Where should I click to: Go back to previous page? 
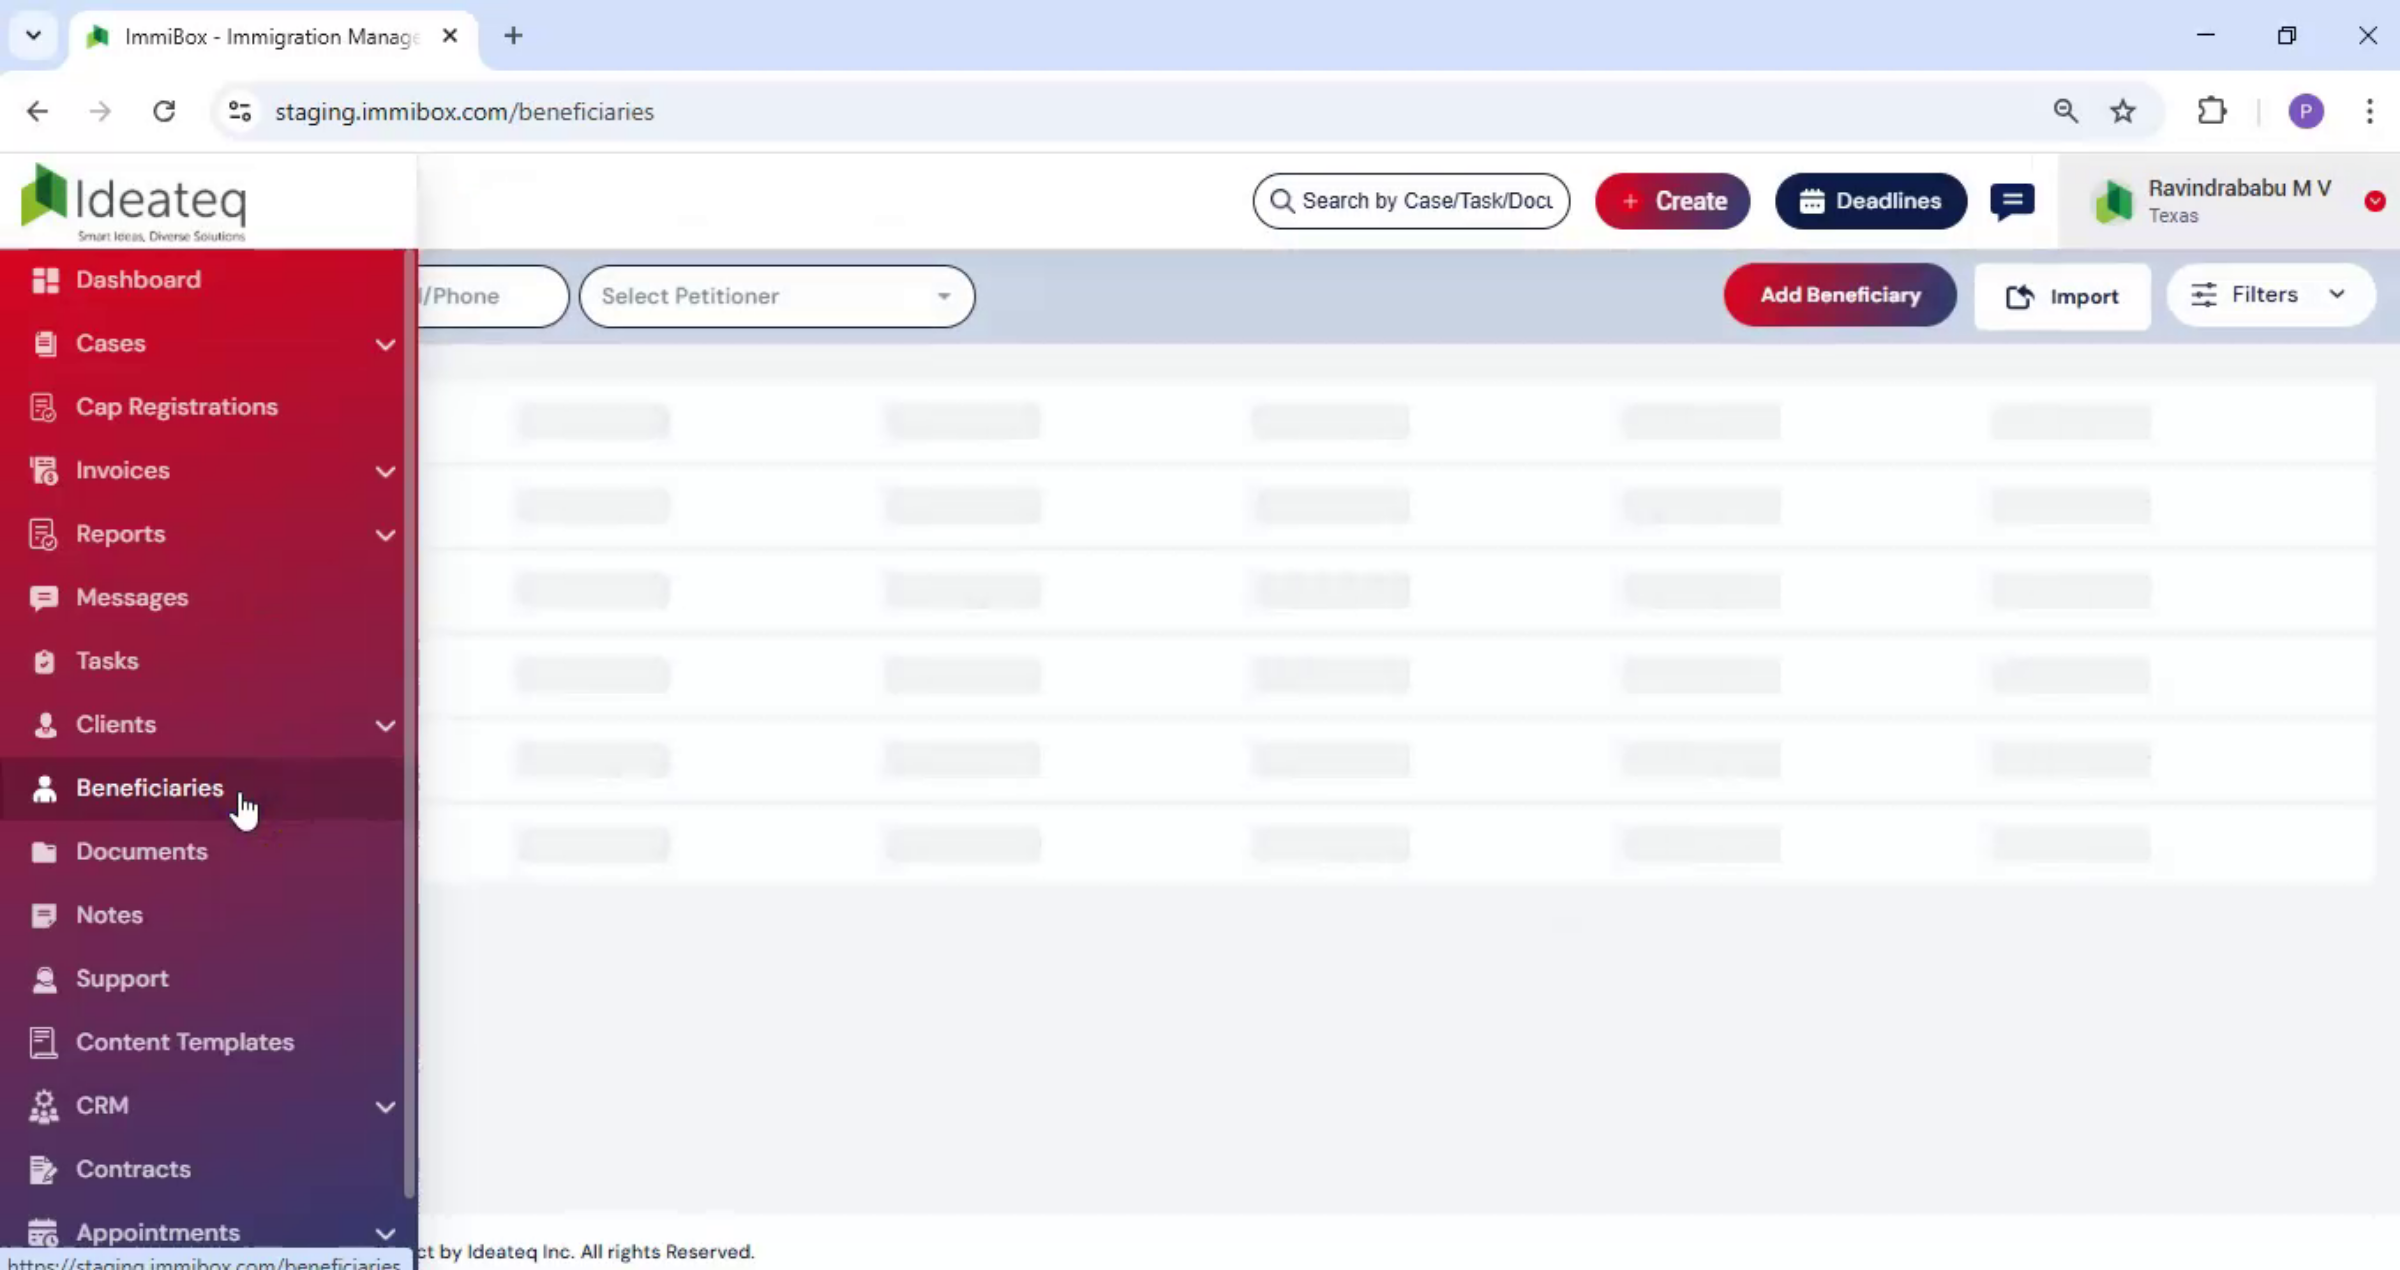point(37,111)
